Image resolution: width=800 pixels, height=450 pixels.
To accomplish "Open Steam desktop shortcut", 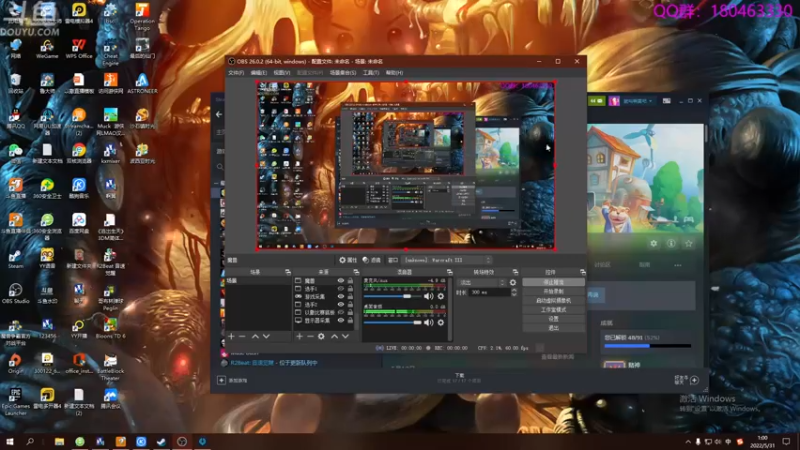I will (x=15, y=259).
